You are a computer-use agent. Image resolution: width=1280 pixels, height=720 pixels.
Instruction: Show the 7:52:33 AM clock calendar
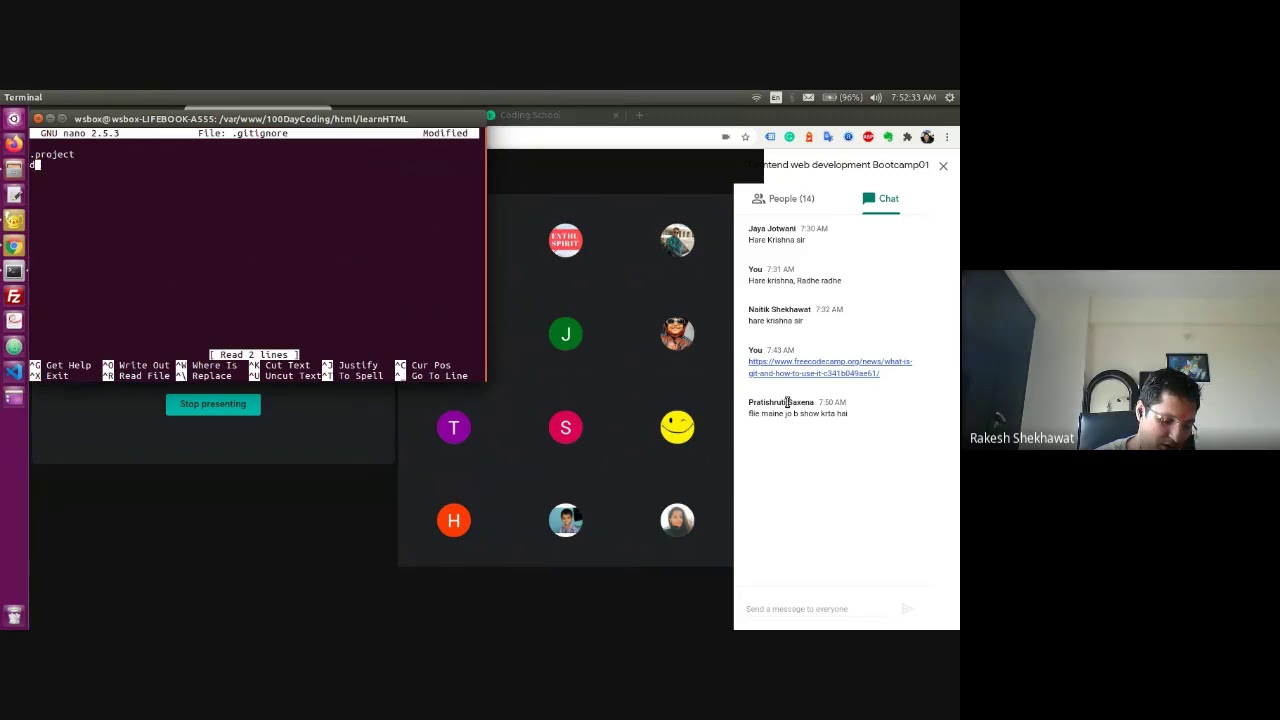(913, 97)
